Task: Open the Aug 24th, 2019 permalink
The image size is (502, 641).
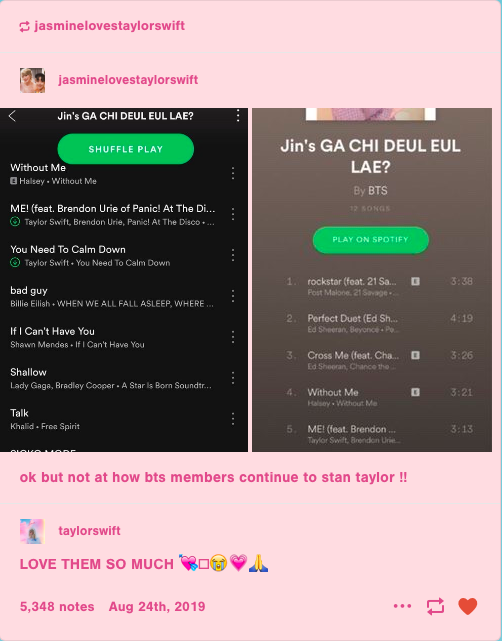Action: tap(157, 606)
